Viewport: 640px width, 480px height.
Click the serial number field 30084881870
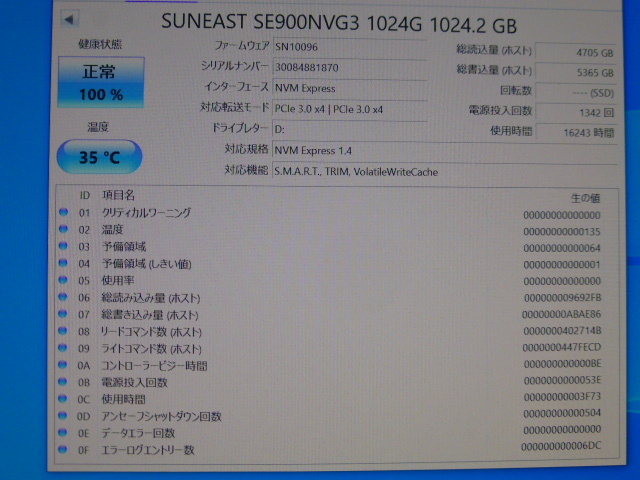[x=350, y=67]
